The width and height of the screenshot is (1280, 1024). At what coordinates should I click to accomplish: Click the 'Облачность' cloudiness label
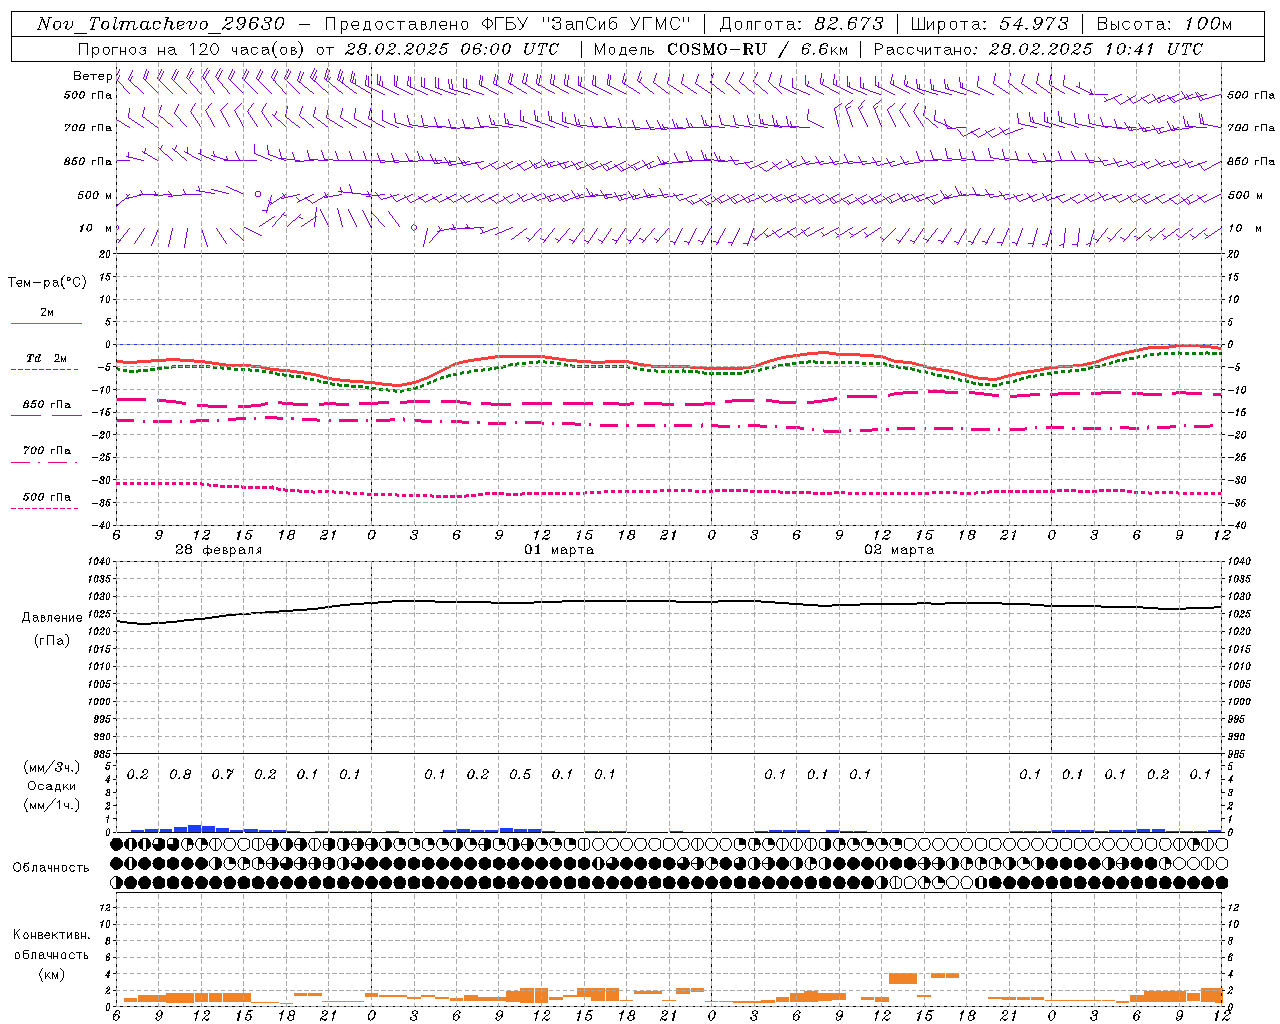pyautogui.click(x=51, y=868)
